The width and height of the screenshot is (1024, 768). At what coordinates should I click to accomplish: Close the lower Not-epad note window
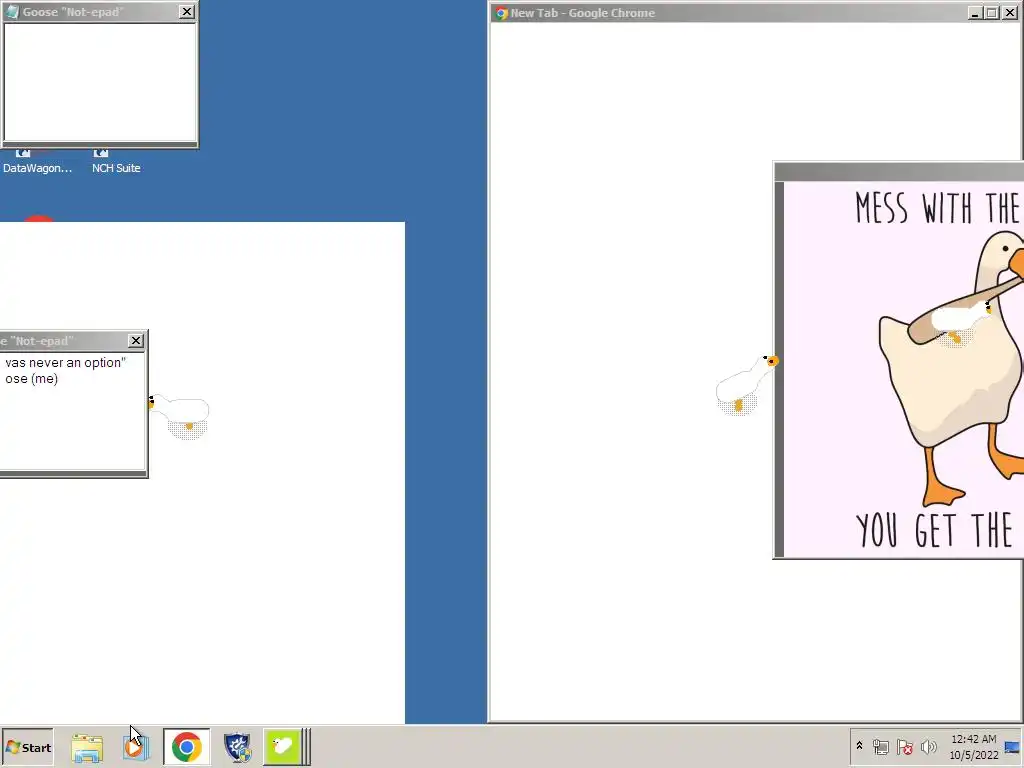point(136,340)
